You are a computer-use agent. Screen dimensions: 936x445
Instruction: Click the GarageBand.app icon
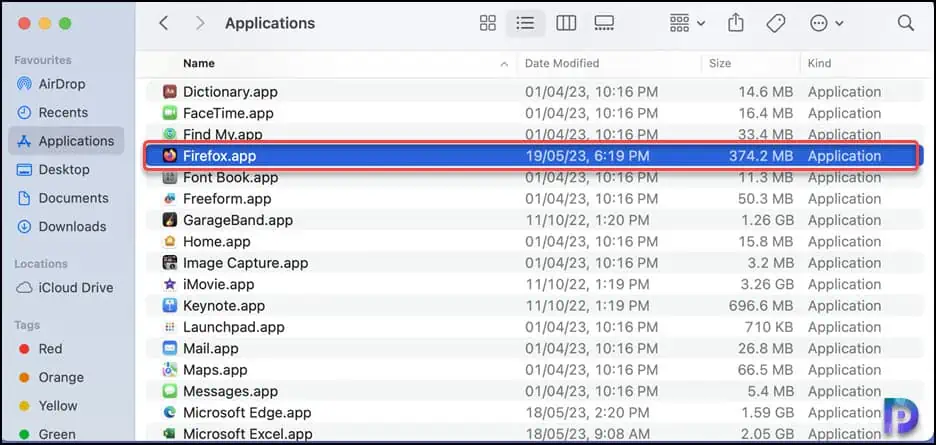(170, 220)
